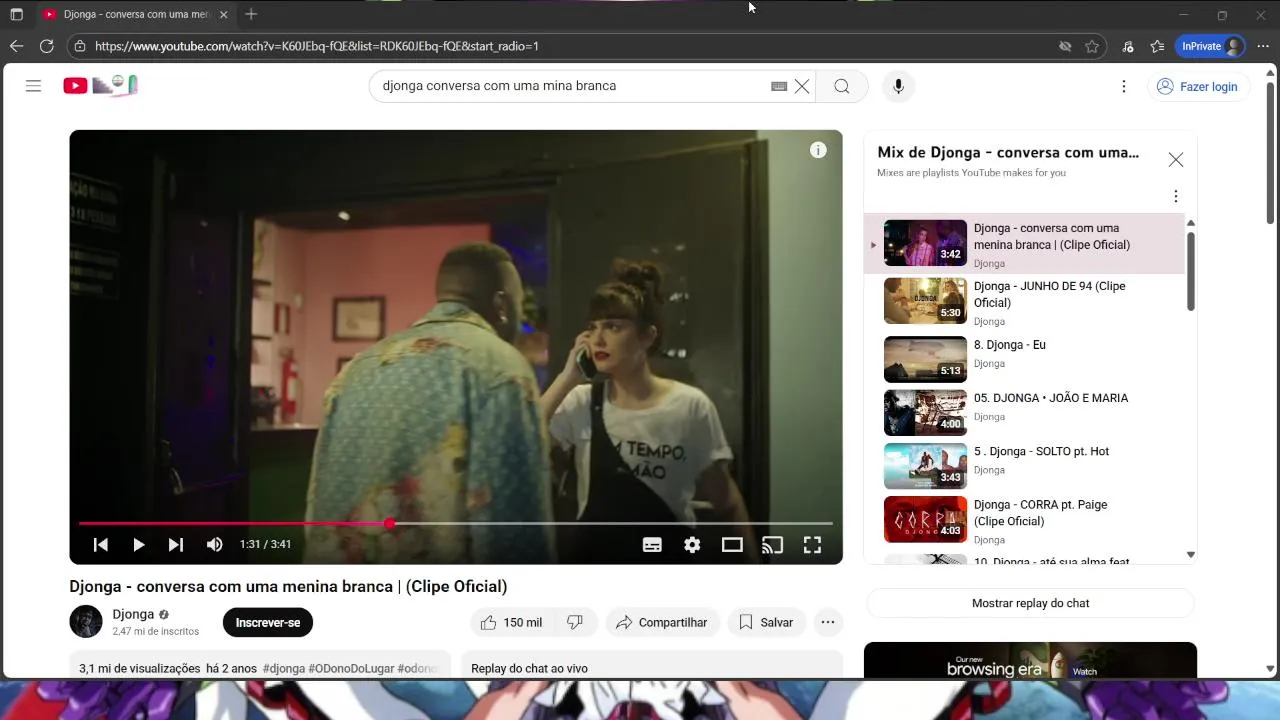Viewport: 1280px width, 720px height.
Task: Open Mix playlist three-dot options menu
Action: click(x=1176, y=196)
